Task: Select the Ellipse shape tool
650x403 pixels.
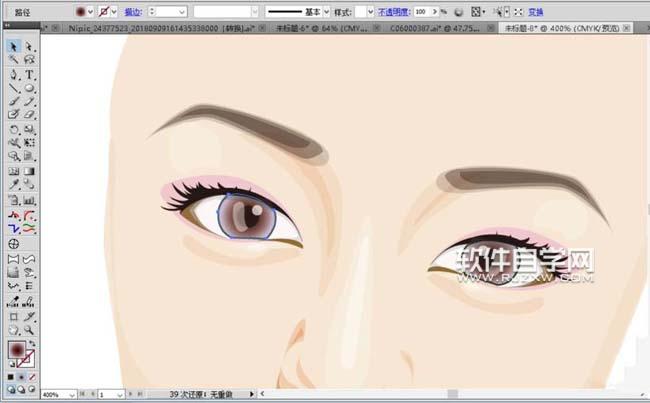Action: pyautogui.click(x=29, y=88)
